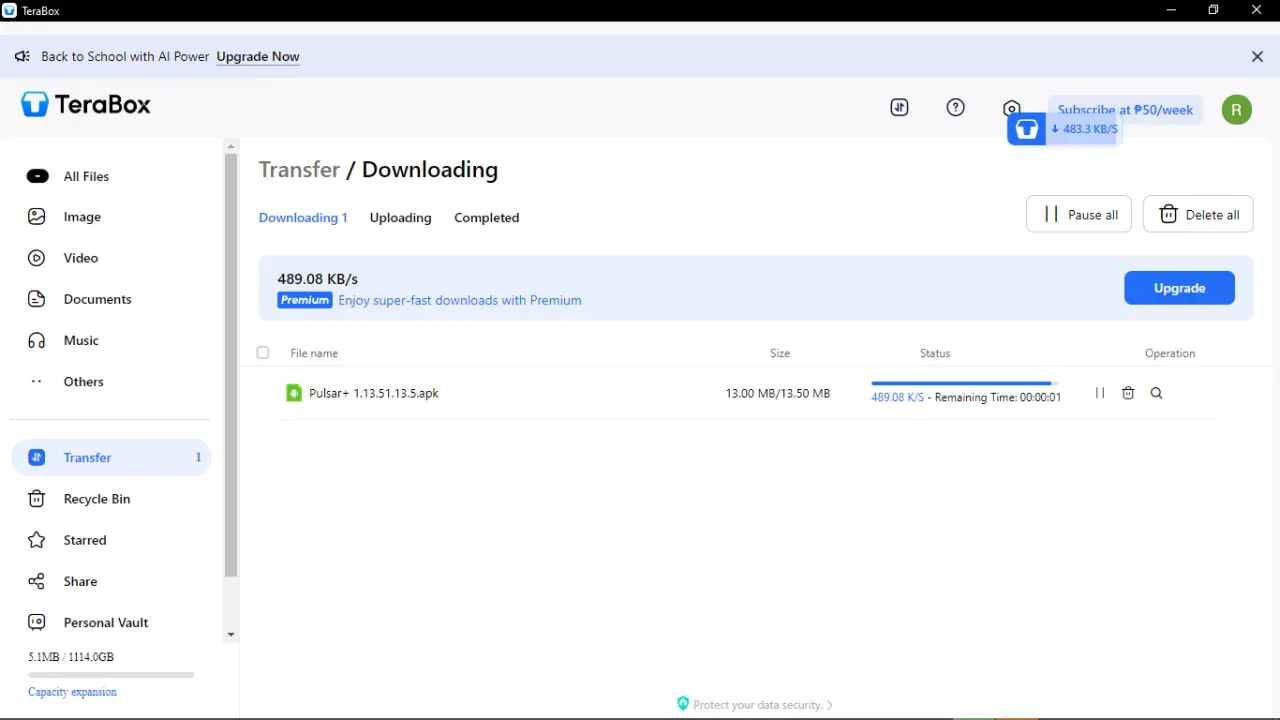Click the sidebar scrollbar thumb
Viewport: 1280px width, 720px height.
pyautogui.click(x=231, y=365)
